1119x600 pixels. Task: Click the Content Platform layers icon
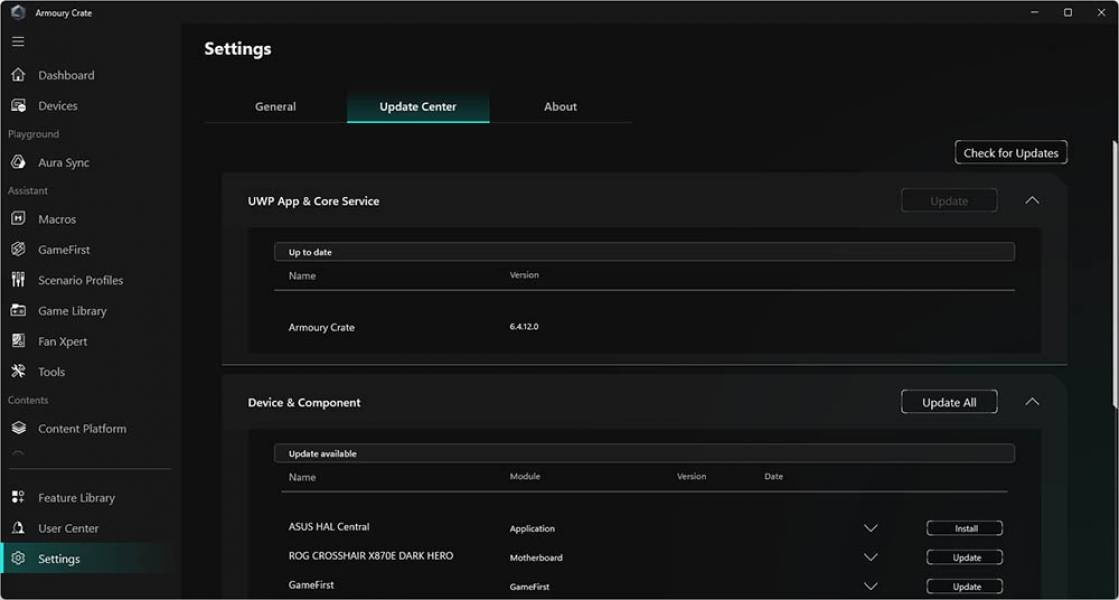(x=19, y=428)
